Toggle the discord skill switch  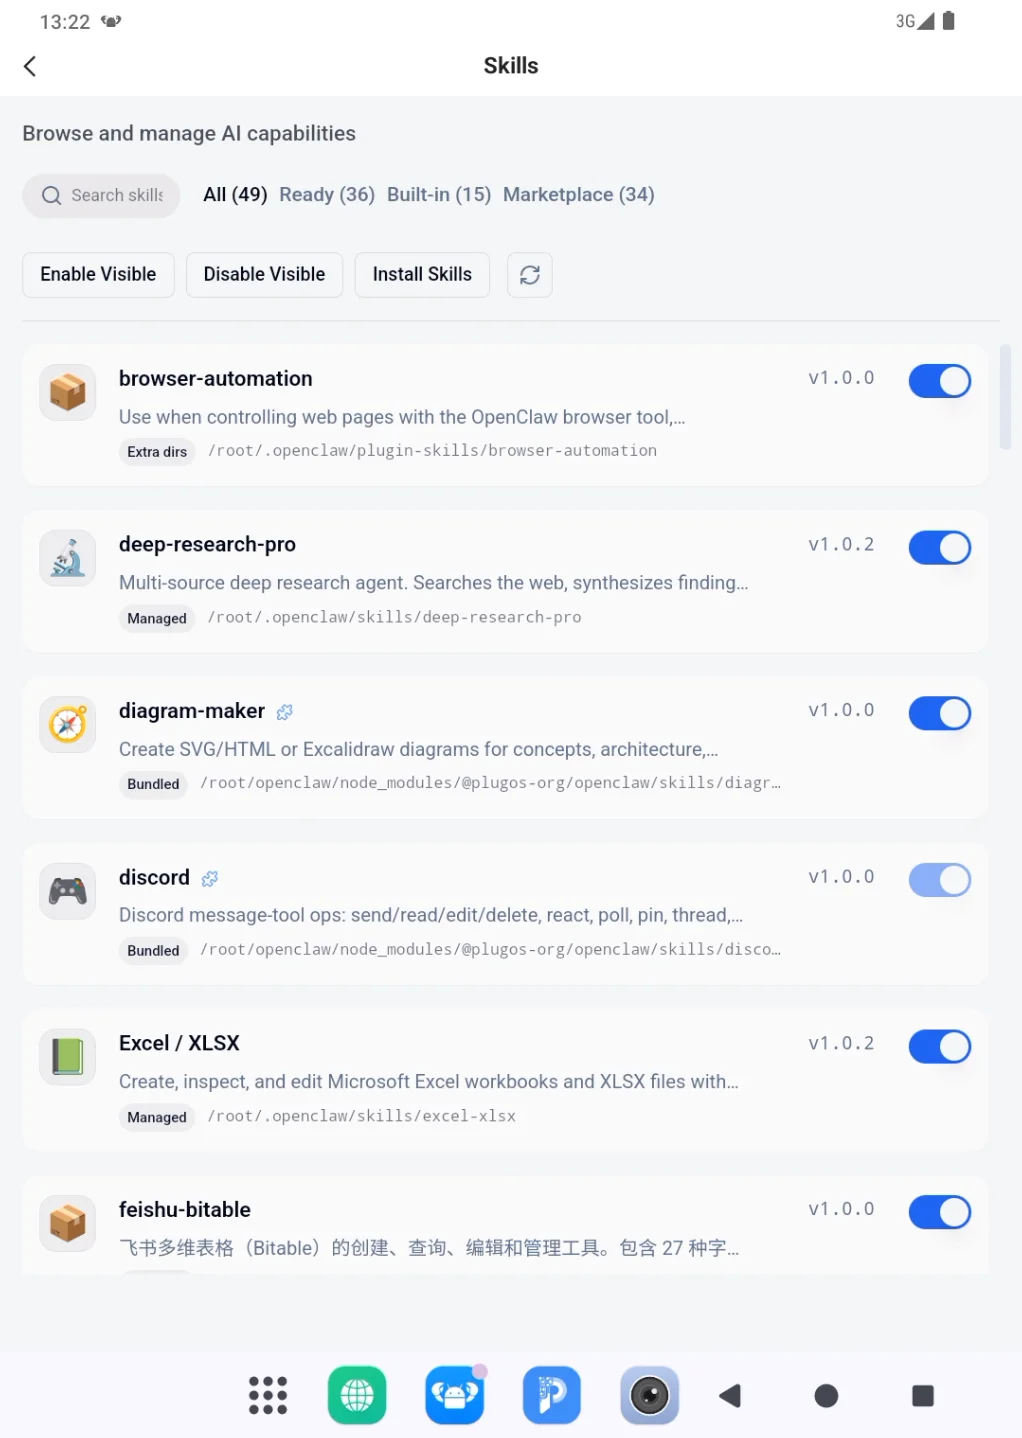coord(939,880)
